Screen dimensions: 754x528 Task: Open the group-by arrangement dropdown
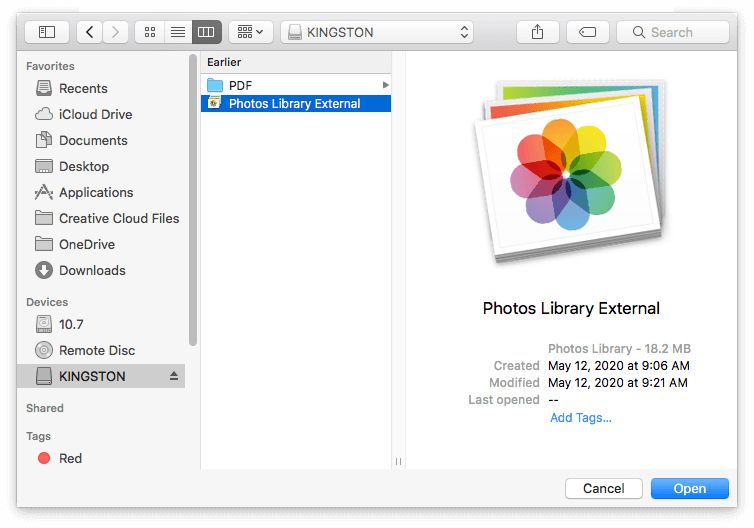click(x=251, y=32)
